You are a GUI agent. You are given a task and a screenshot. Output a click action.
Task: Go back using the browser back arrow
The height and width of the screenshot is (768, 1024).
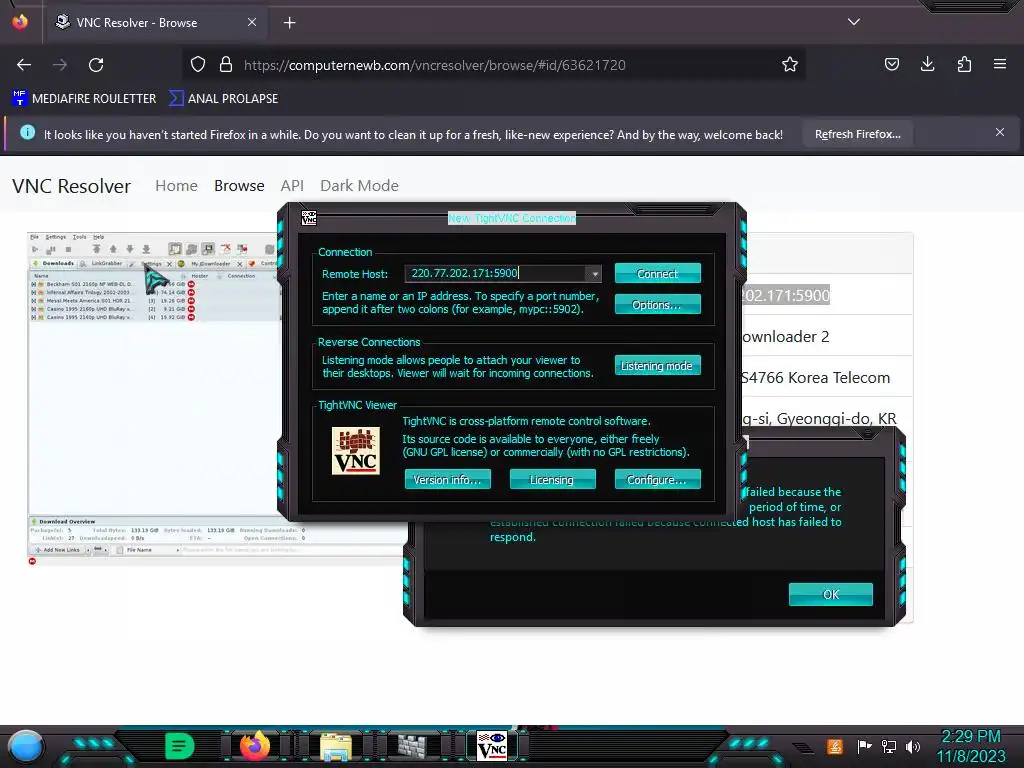24,65
